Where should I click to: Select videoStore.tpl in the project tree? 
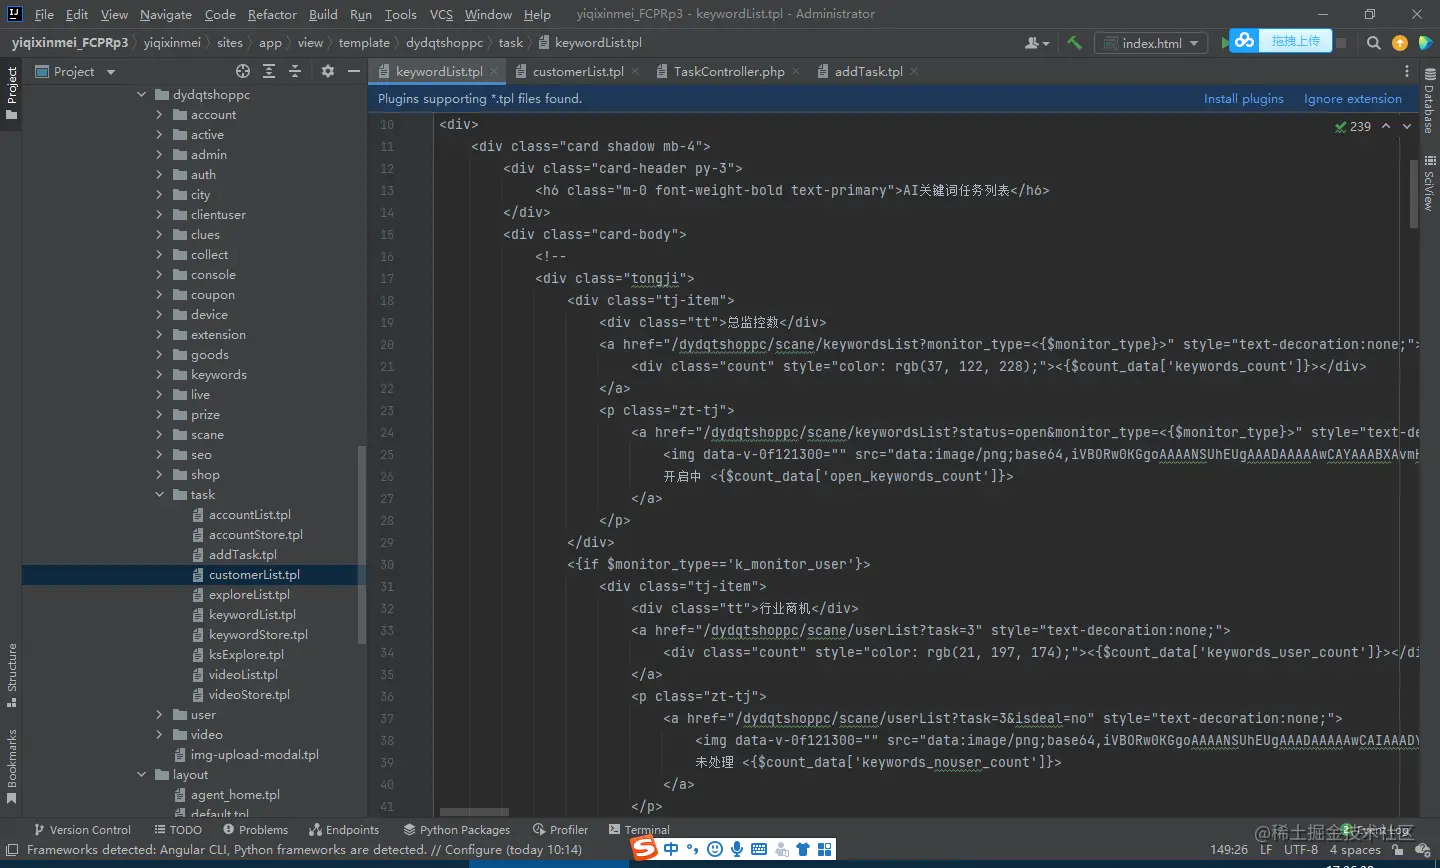click(x=249, y=695)
